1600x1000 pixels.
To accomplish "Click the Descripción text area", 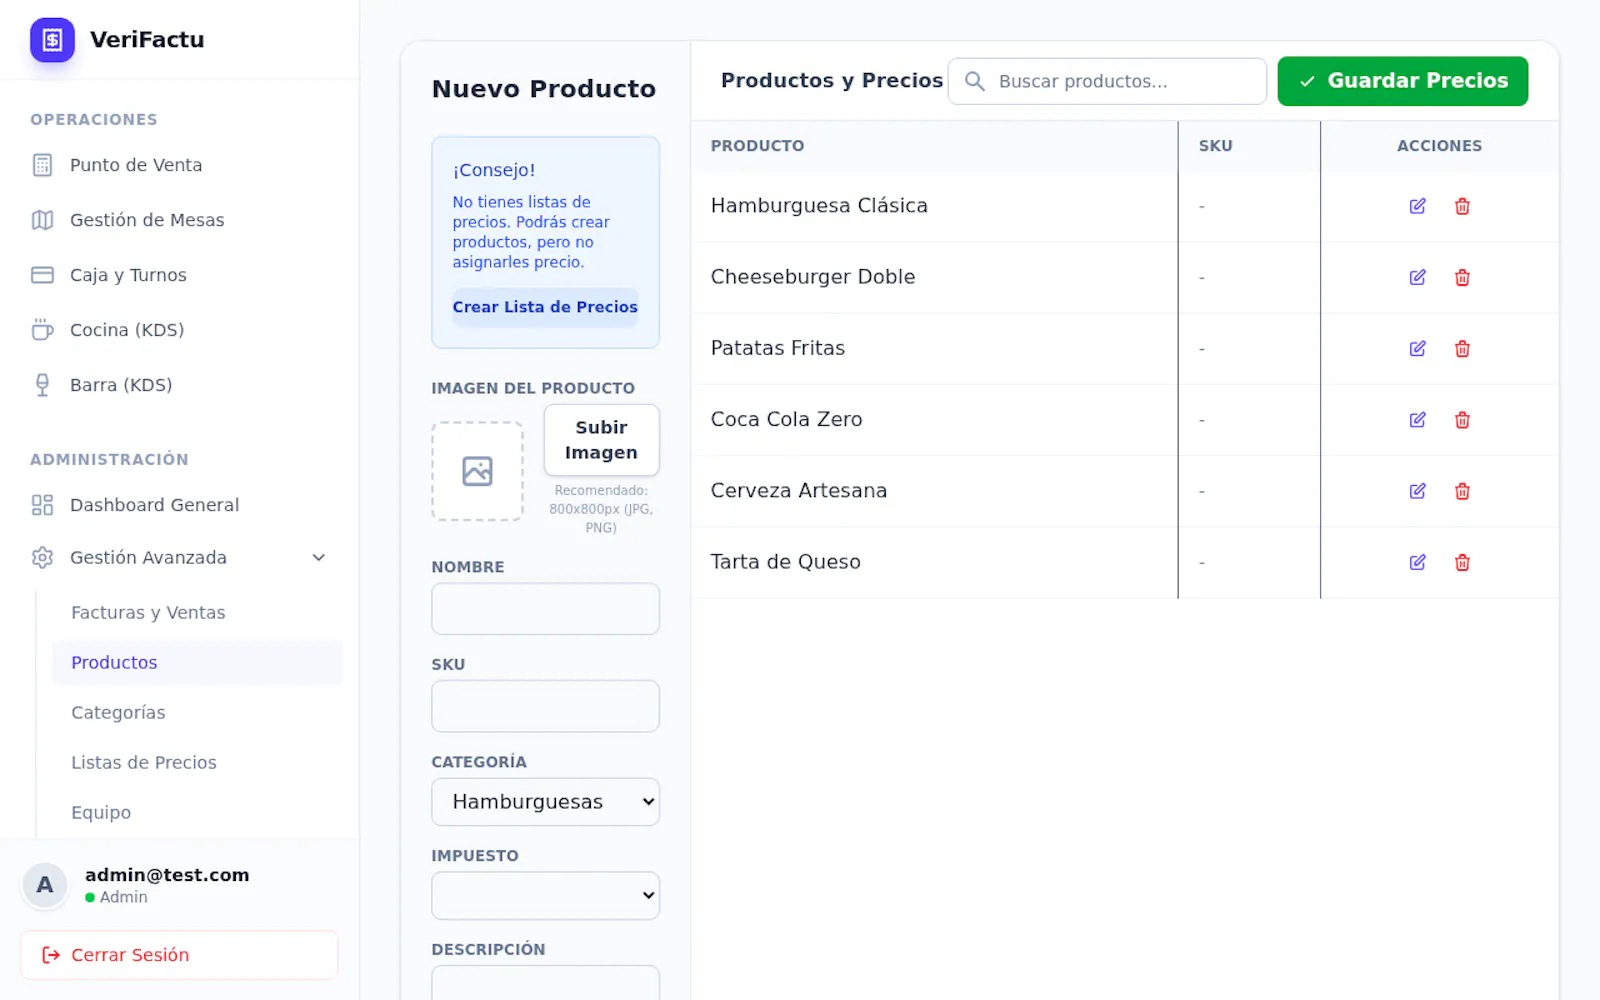I will point(545,983).
